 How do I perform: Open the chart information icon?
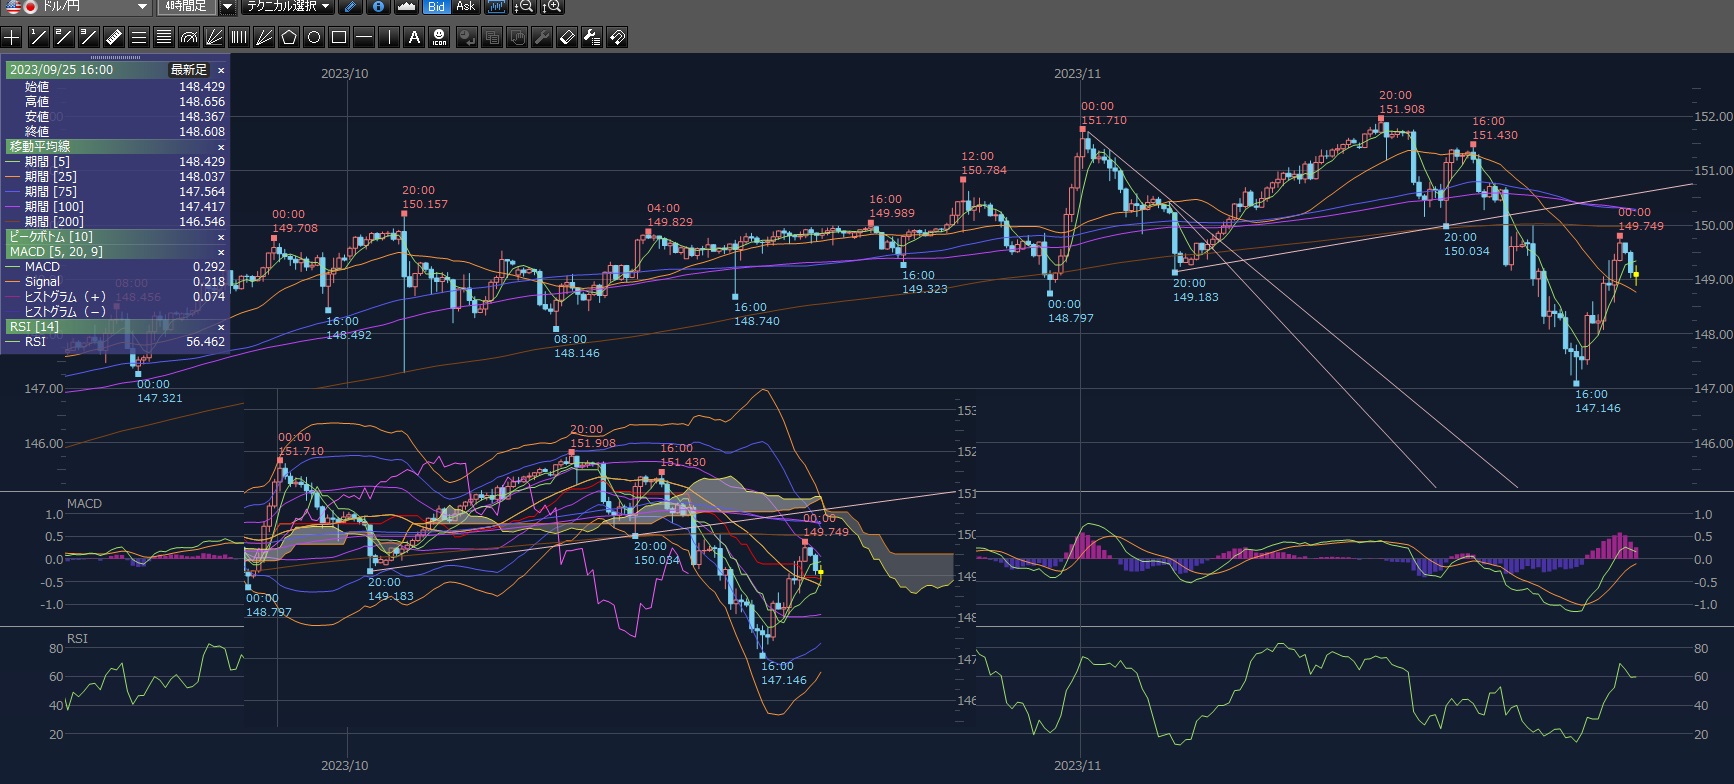pos(378,7)
